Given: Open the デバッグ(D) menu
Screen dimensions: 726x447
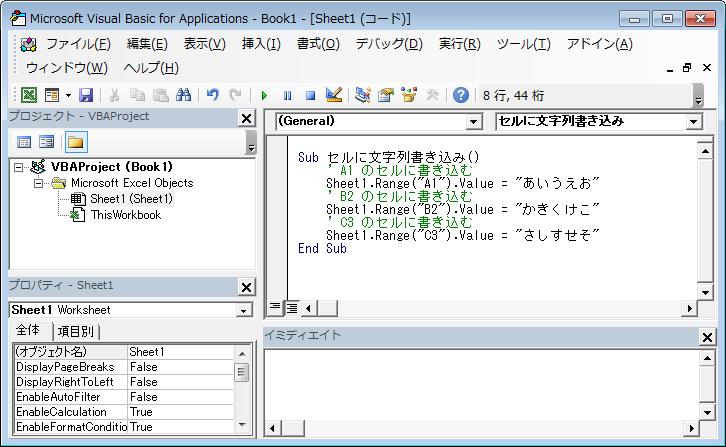Looking at the screenshot, I should (x=389, y=44).
